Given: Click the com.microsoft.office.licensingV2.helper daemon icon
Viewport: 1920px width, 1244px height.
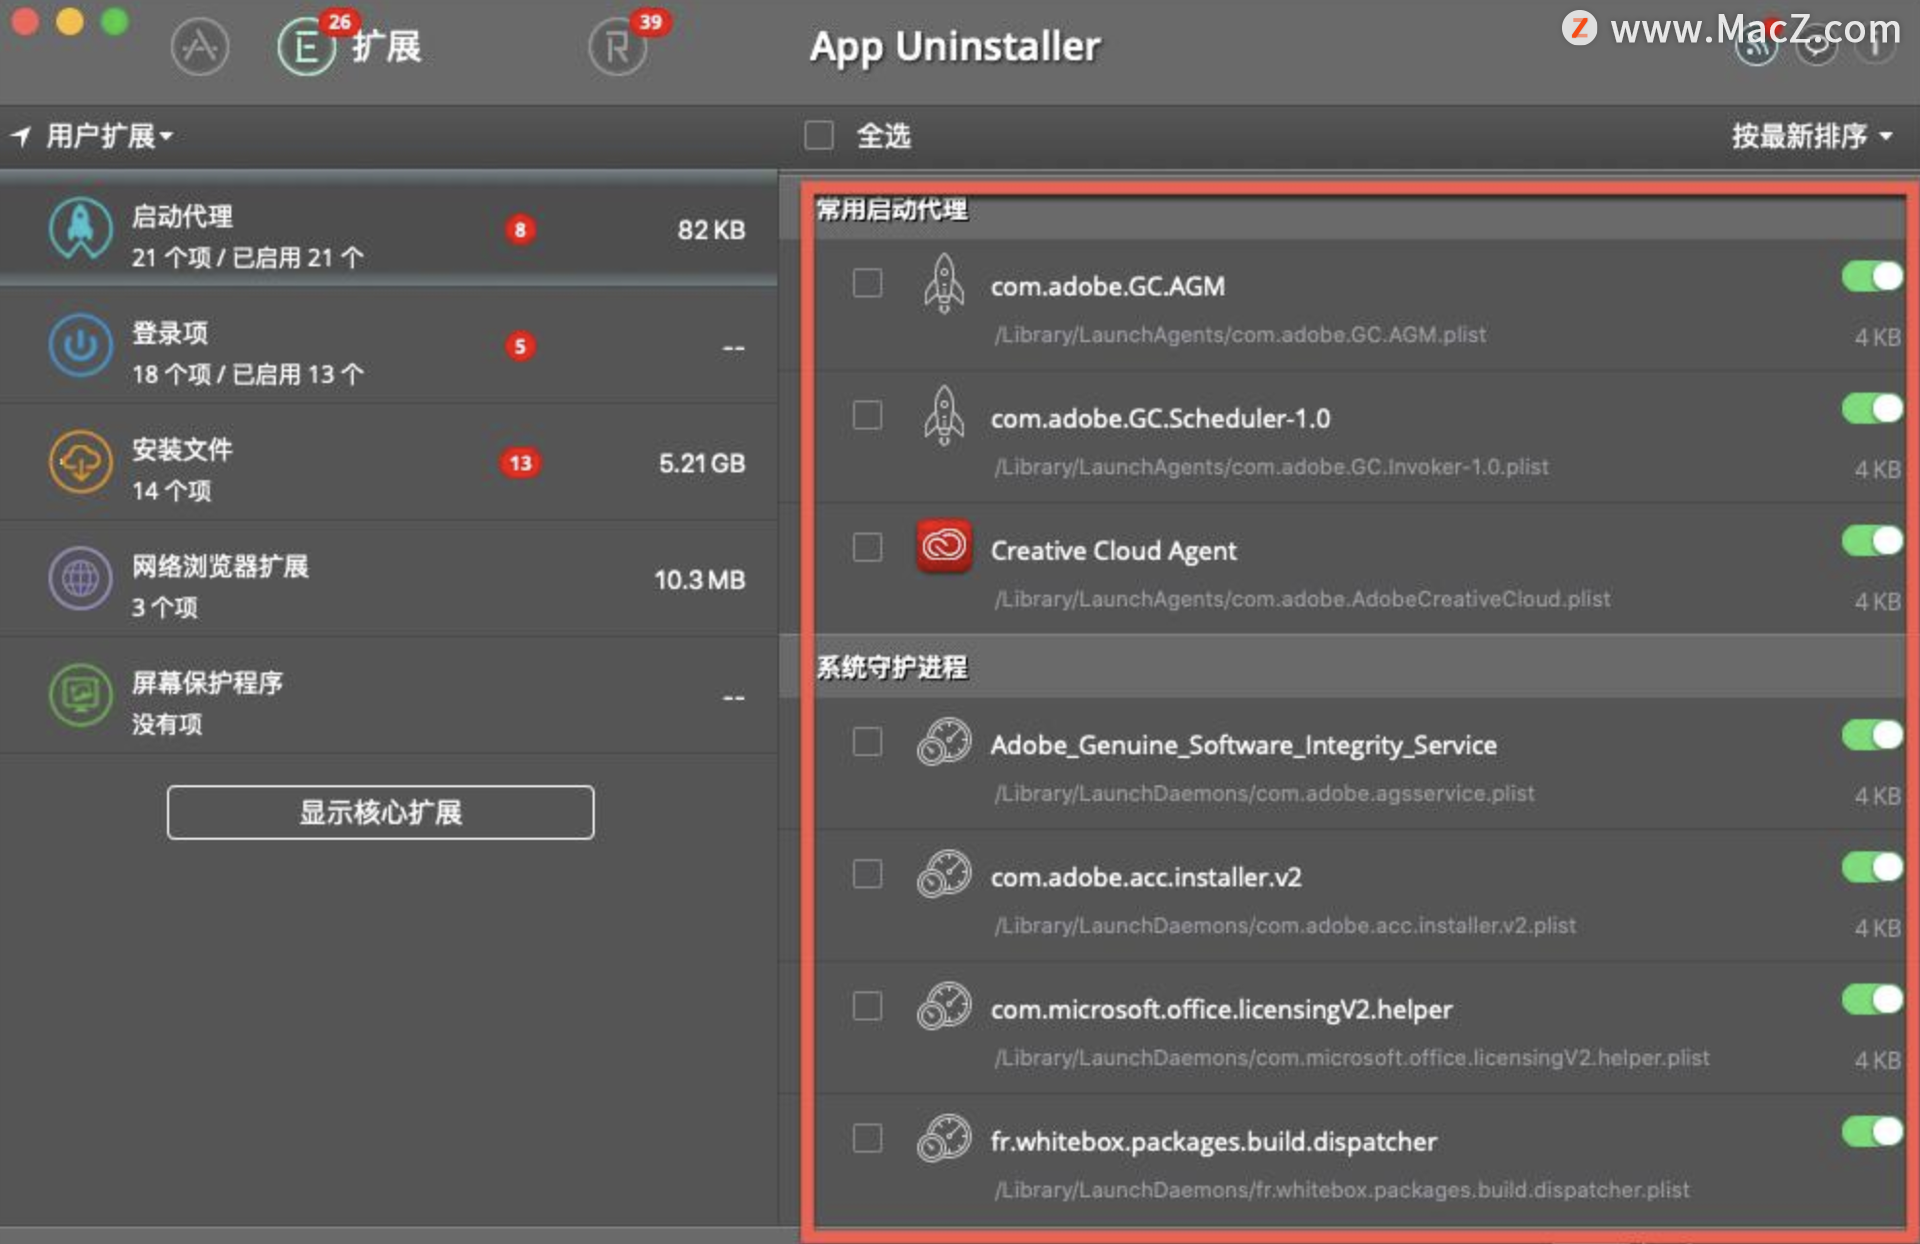Looking at the screenshot, I should 944,1006.
